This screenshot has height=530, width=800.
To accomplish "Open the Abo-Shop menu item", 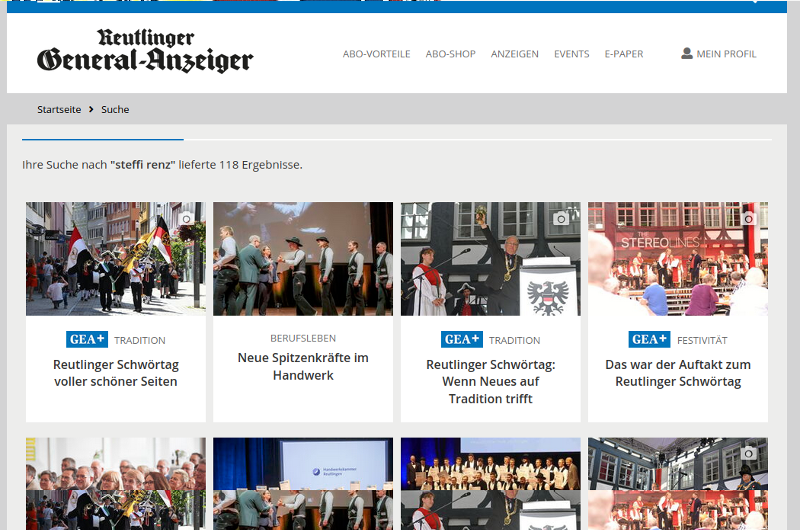I will (450, 54).
